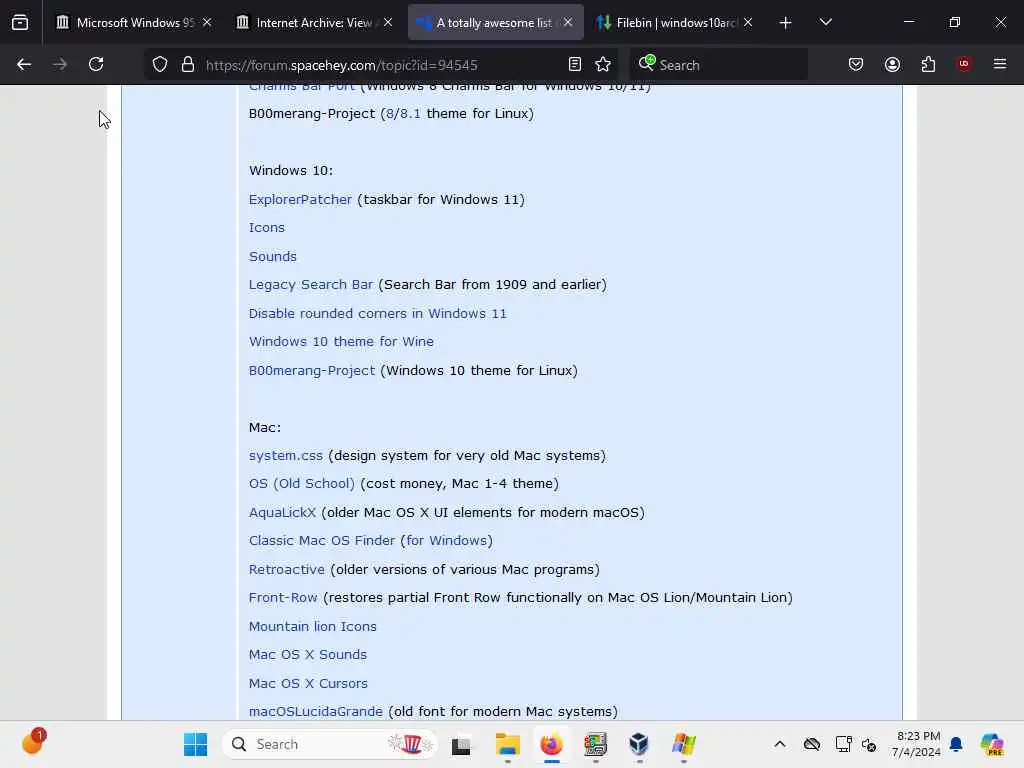Go back to the previous page
1024x768 pixels.
pyautogui.click(x=24, y=64)
